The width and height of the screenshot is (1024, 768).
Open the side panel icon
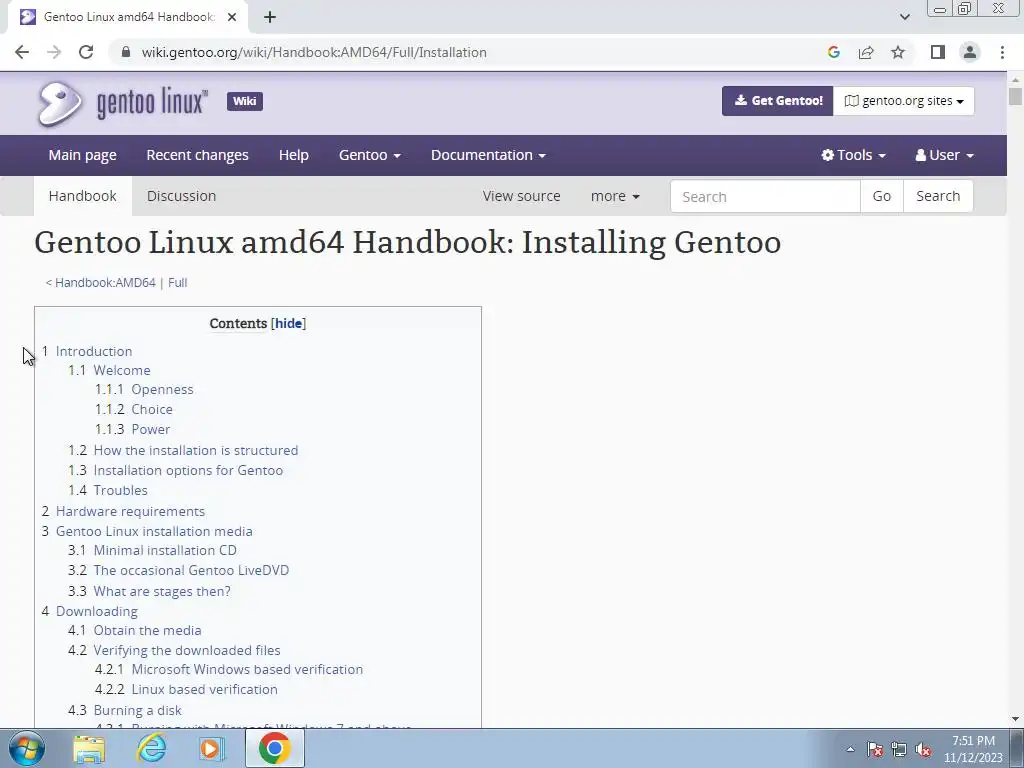[938, 52]
